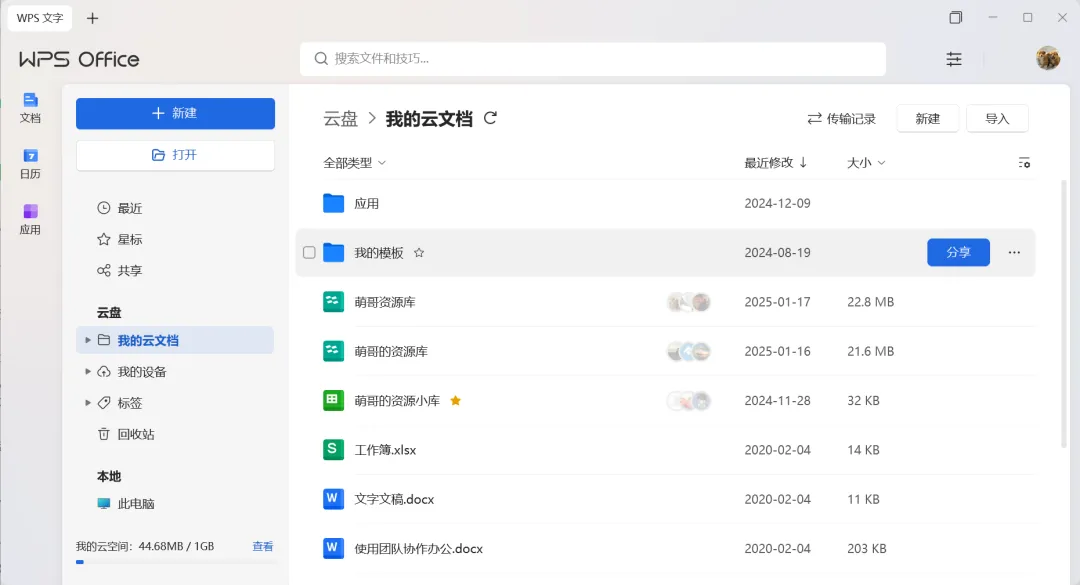
Task: Open more options for 我的模板 row
Action: pyautogui.click(x=1014, y=252)
